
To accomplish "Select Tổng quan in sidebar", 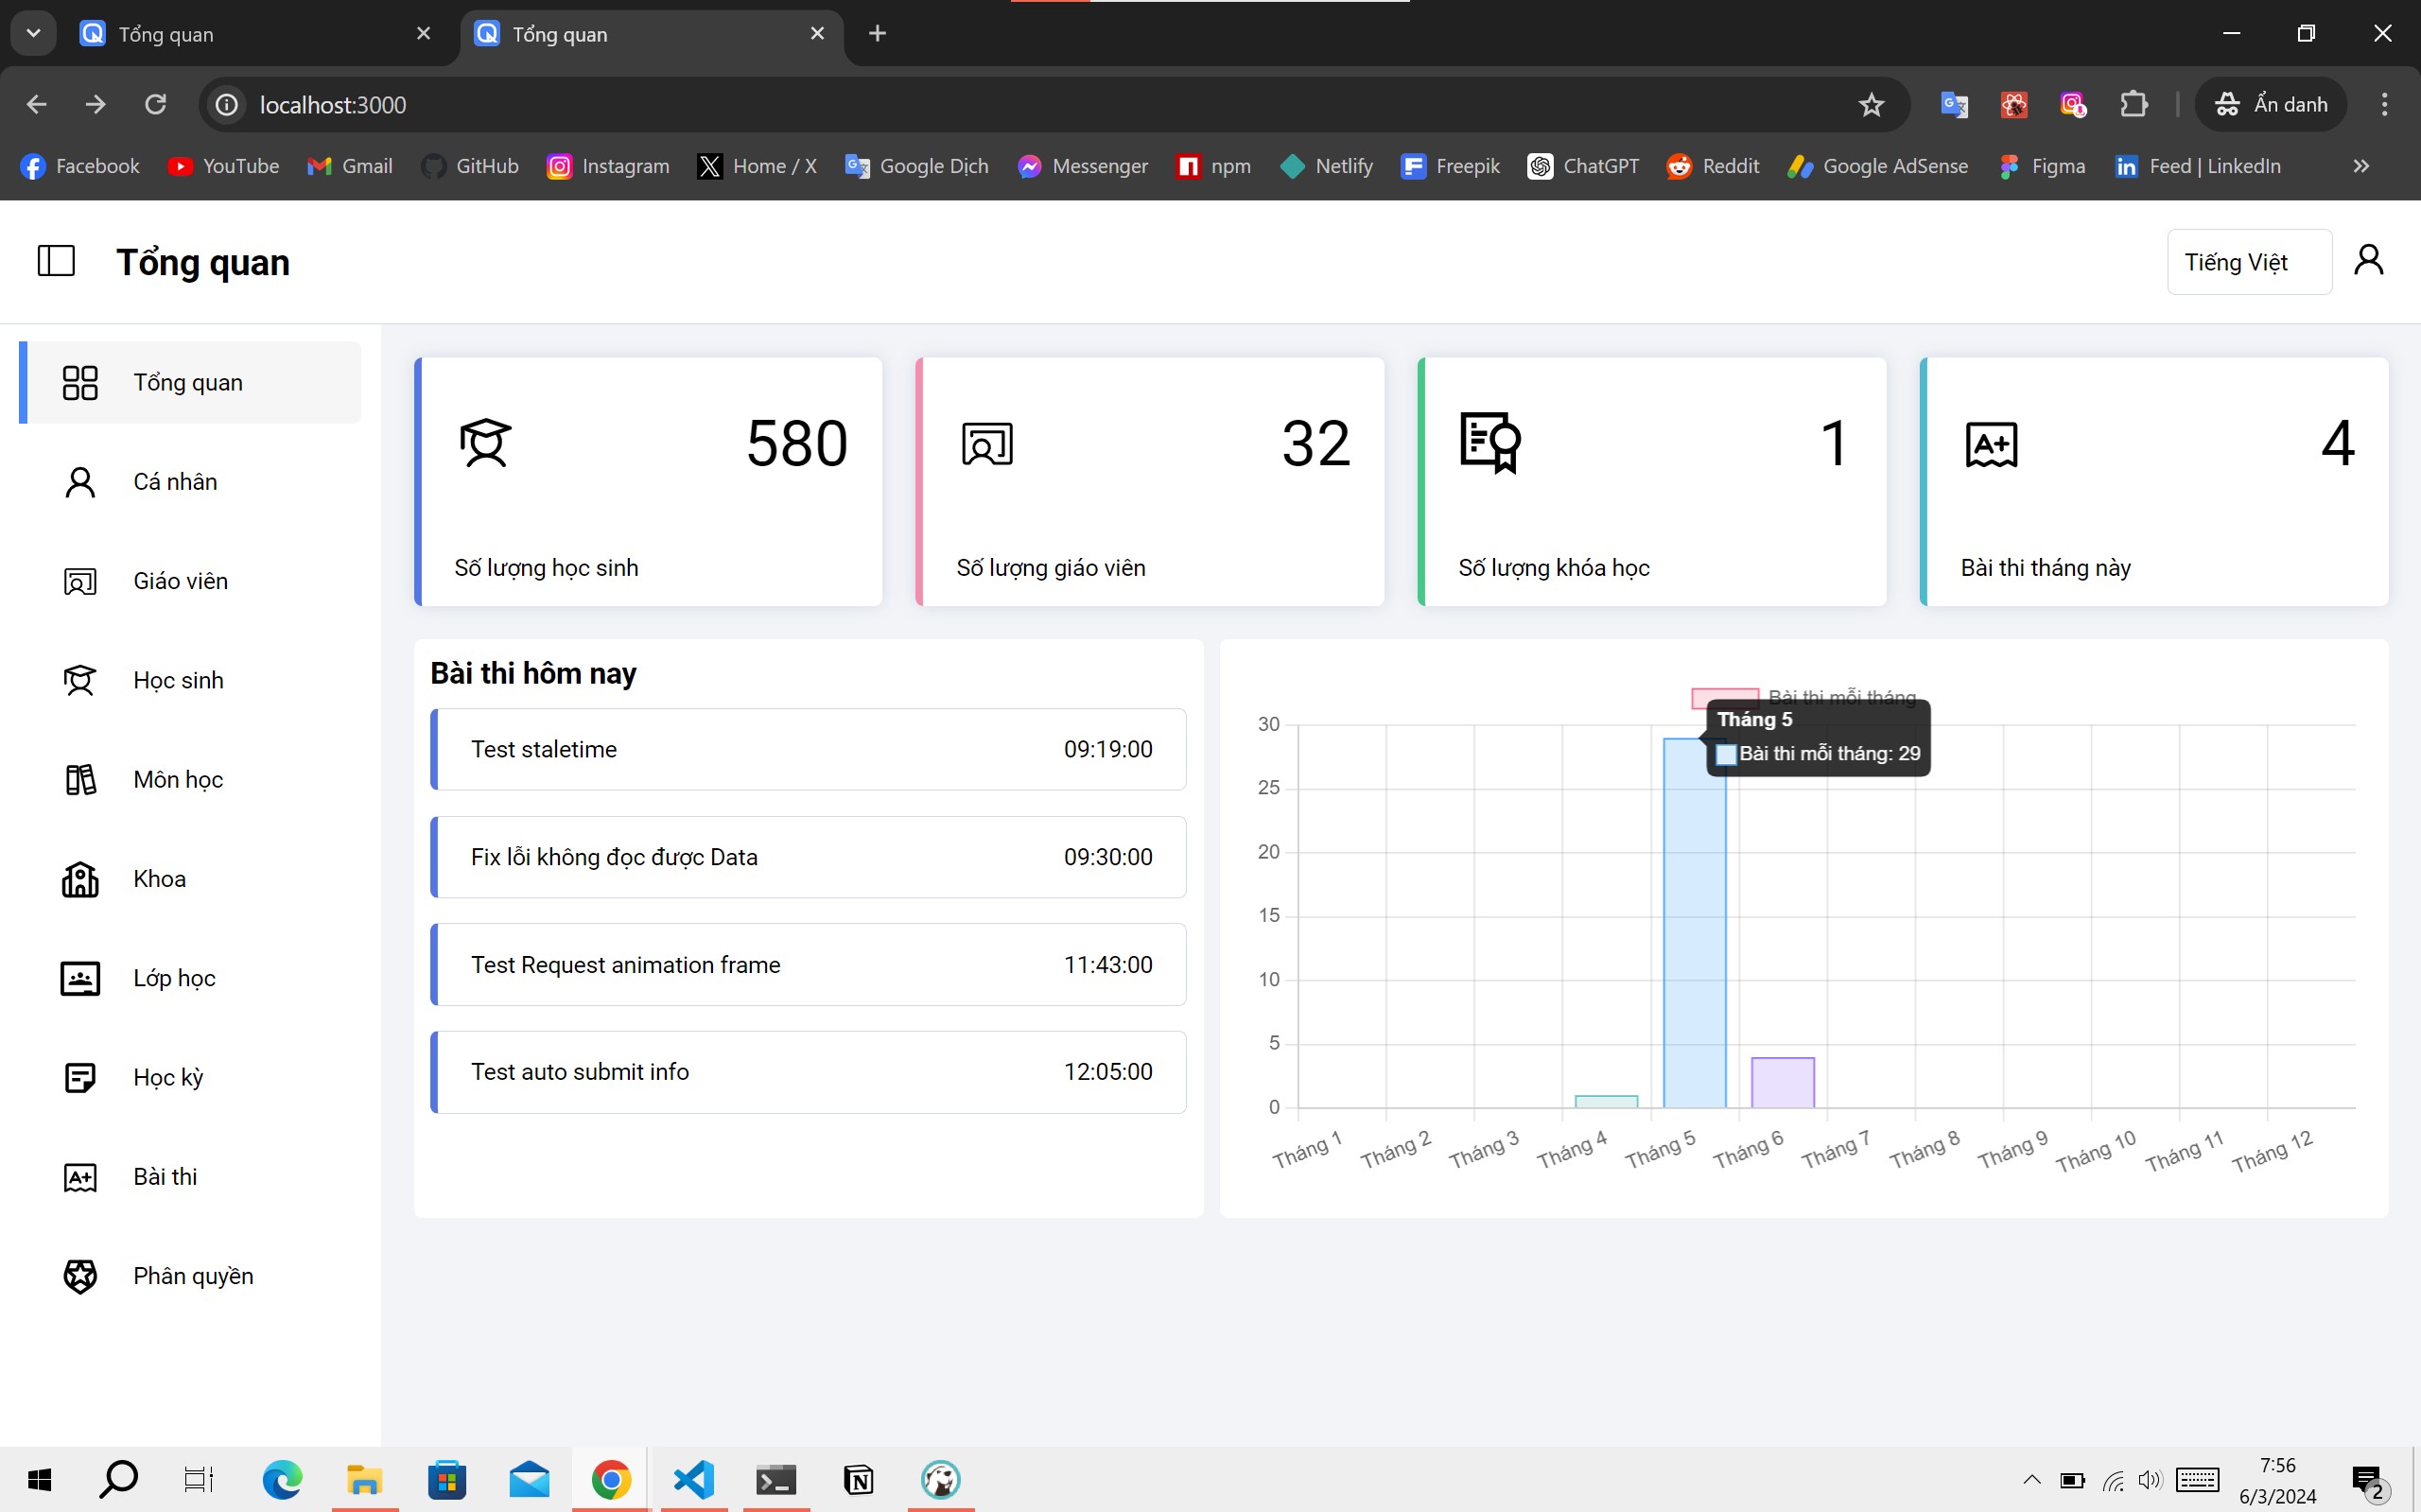I will (x=190, y=382).
